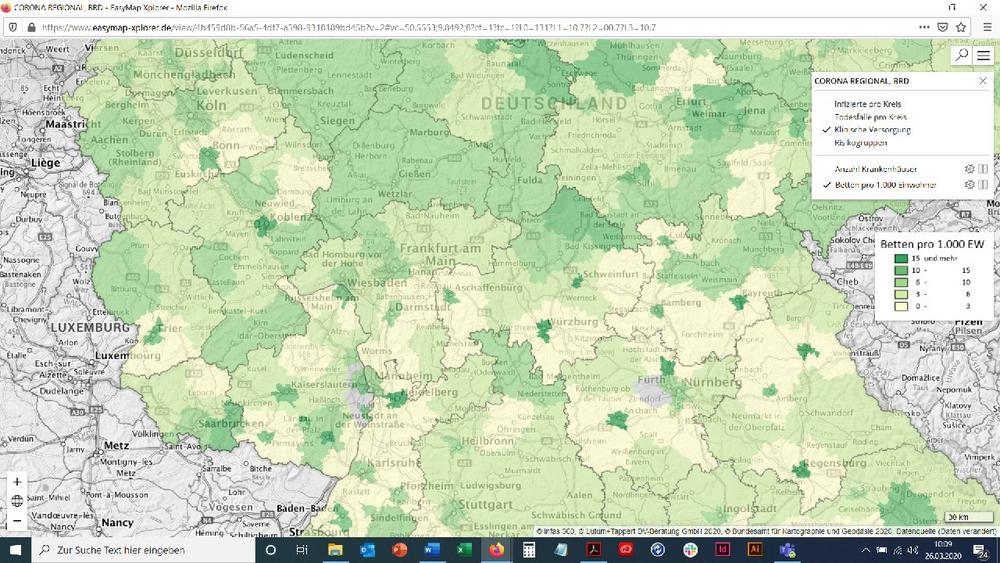Open legend icon for Anzahl Krankenhäuser
The height and width of the screenshot is (563, 1000).
(x=983, y=169)
